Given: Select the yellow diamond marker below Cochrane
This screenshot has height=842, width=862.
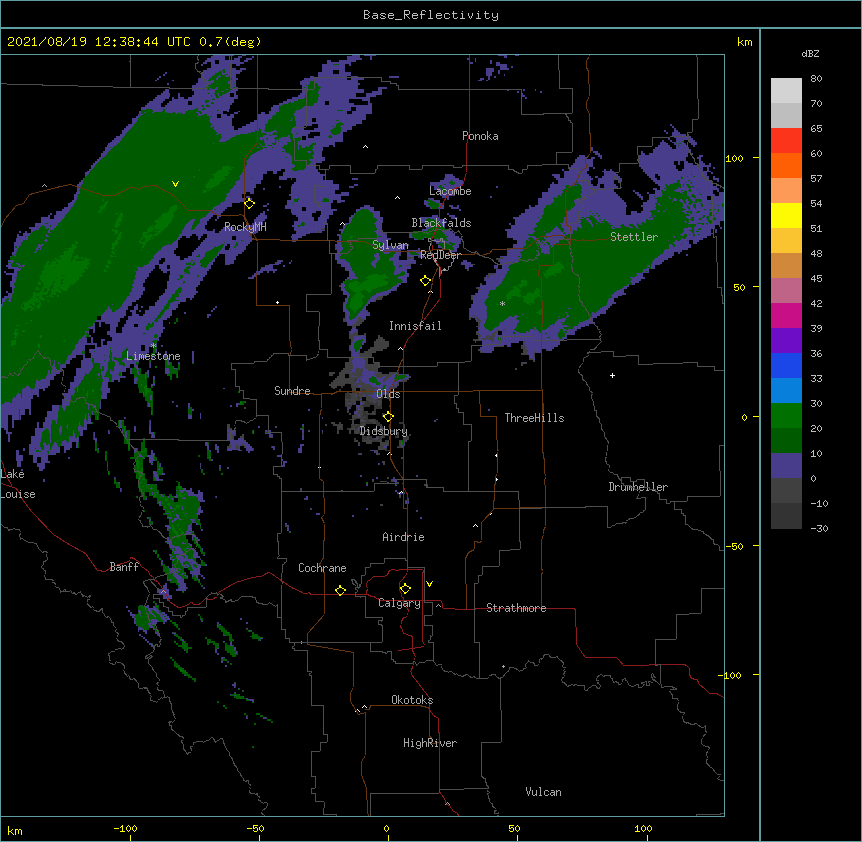Looking at the screenshot, I should pos(340,590).
